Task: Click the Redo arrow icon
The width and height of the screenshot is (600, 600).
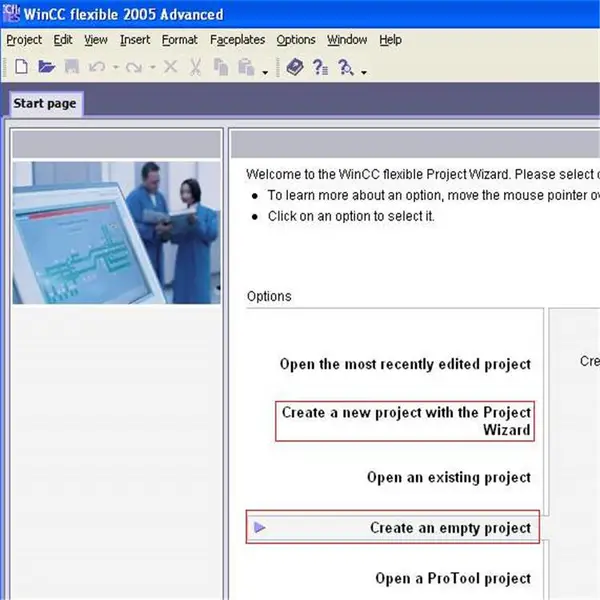Action: tap(134, 67)
